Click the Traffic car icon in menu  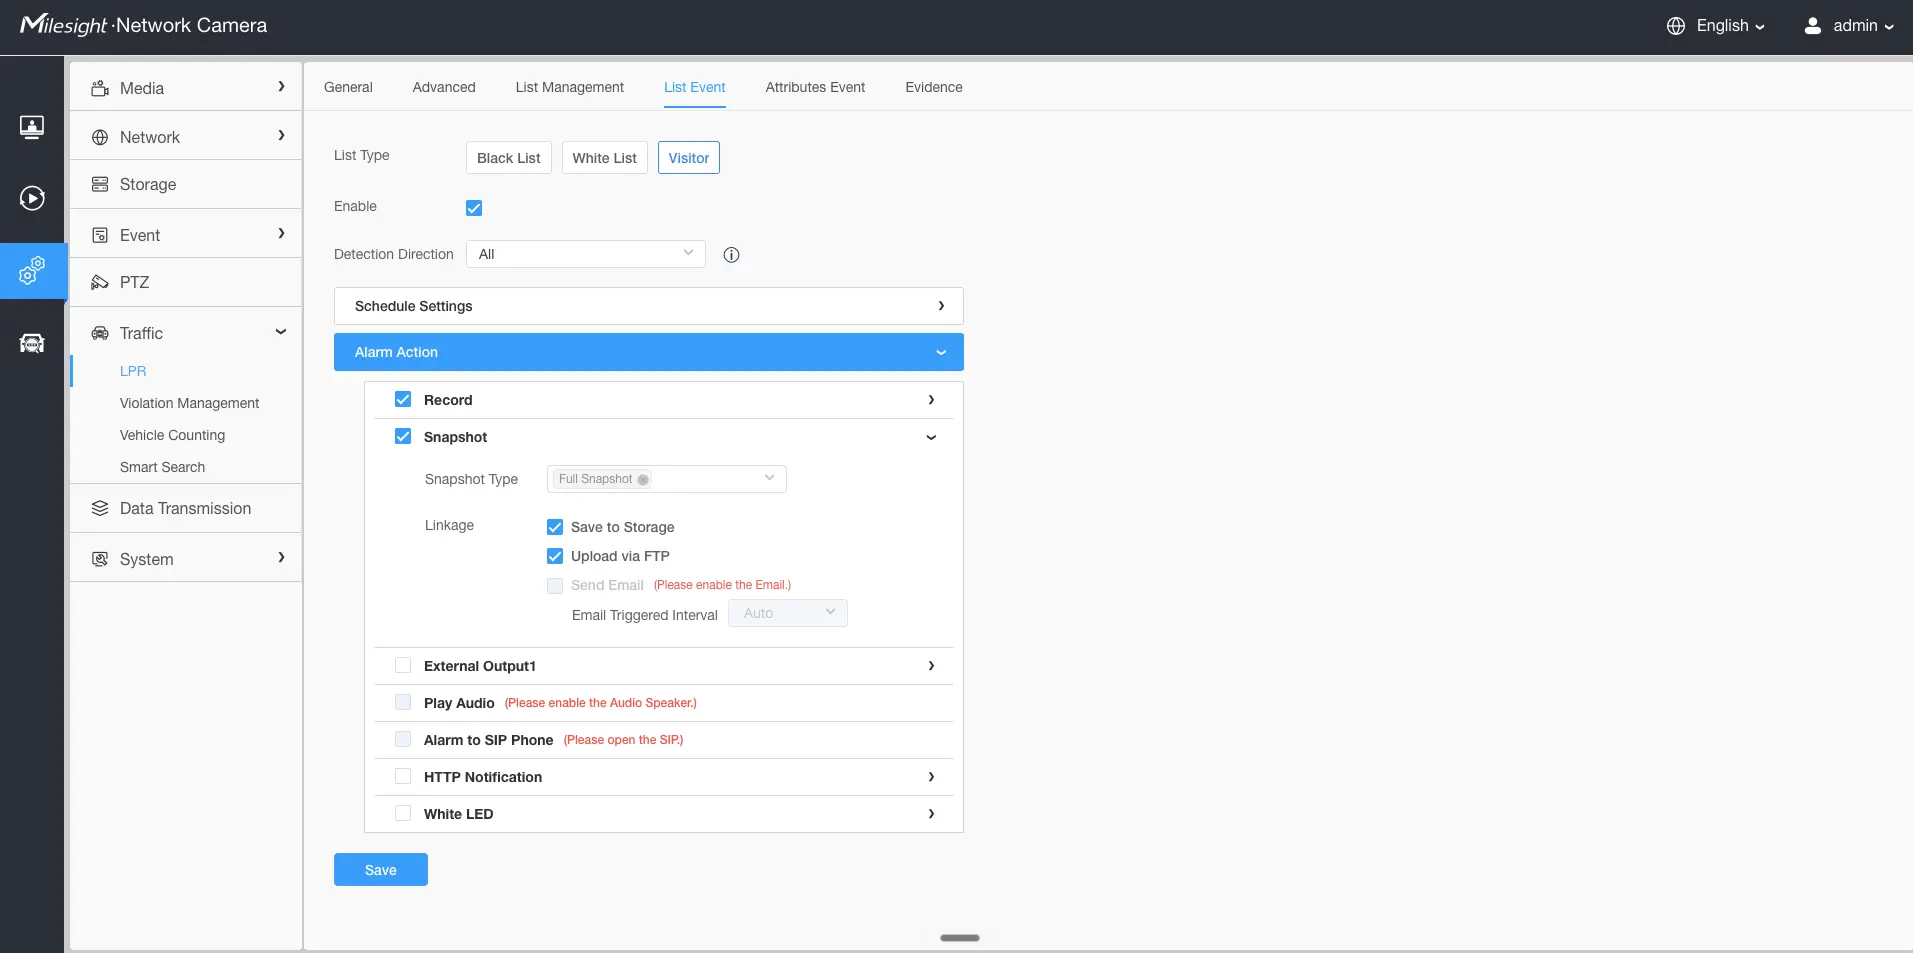[x=100, y=333]
